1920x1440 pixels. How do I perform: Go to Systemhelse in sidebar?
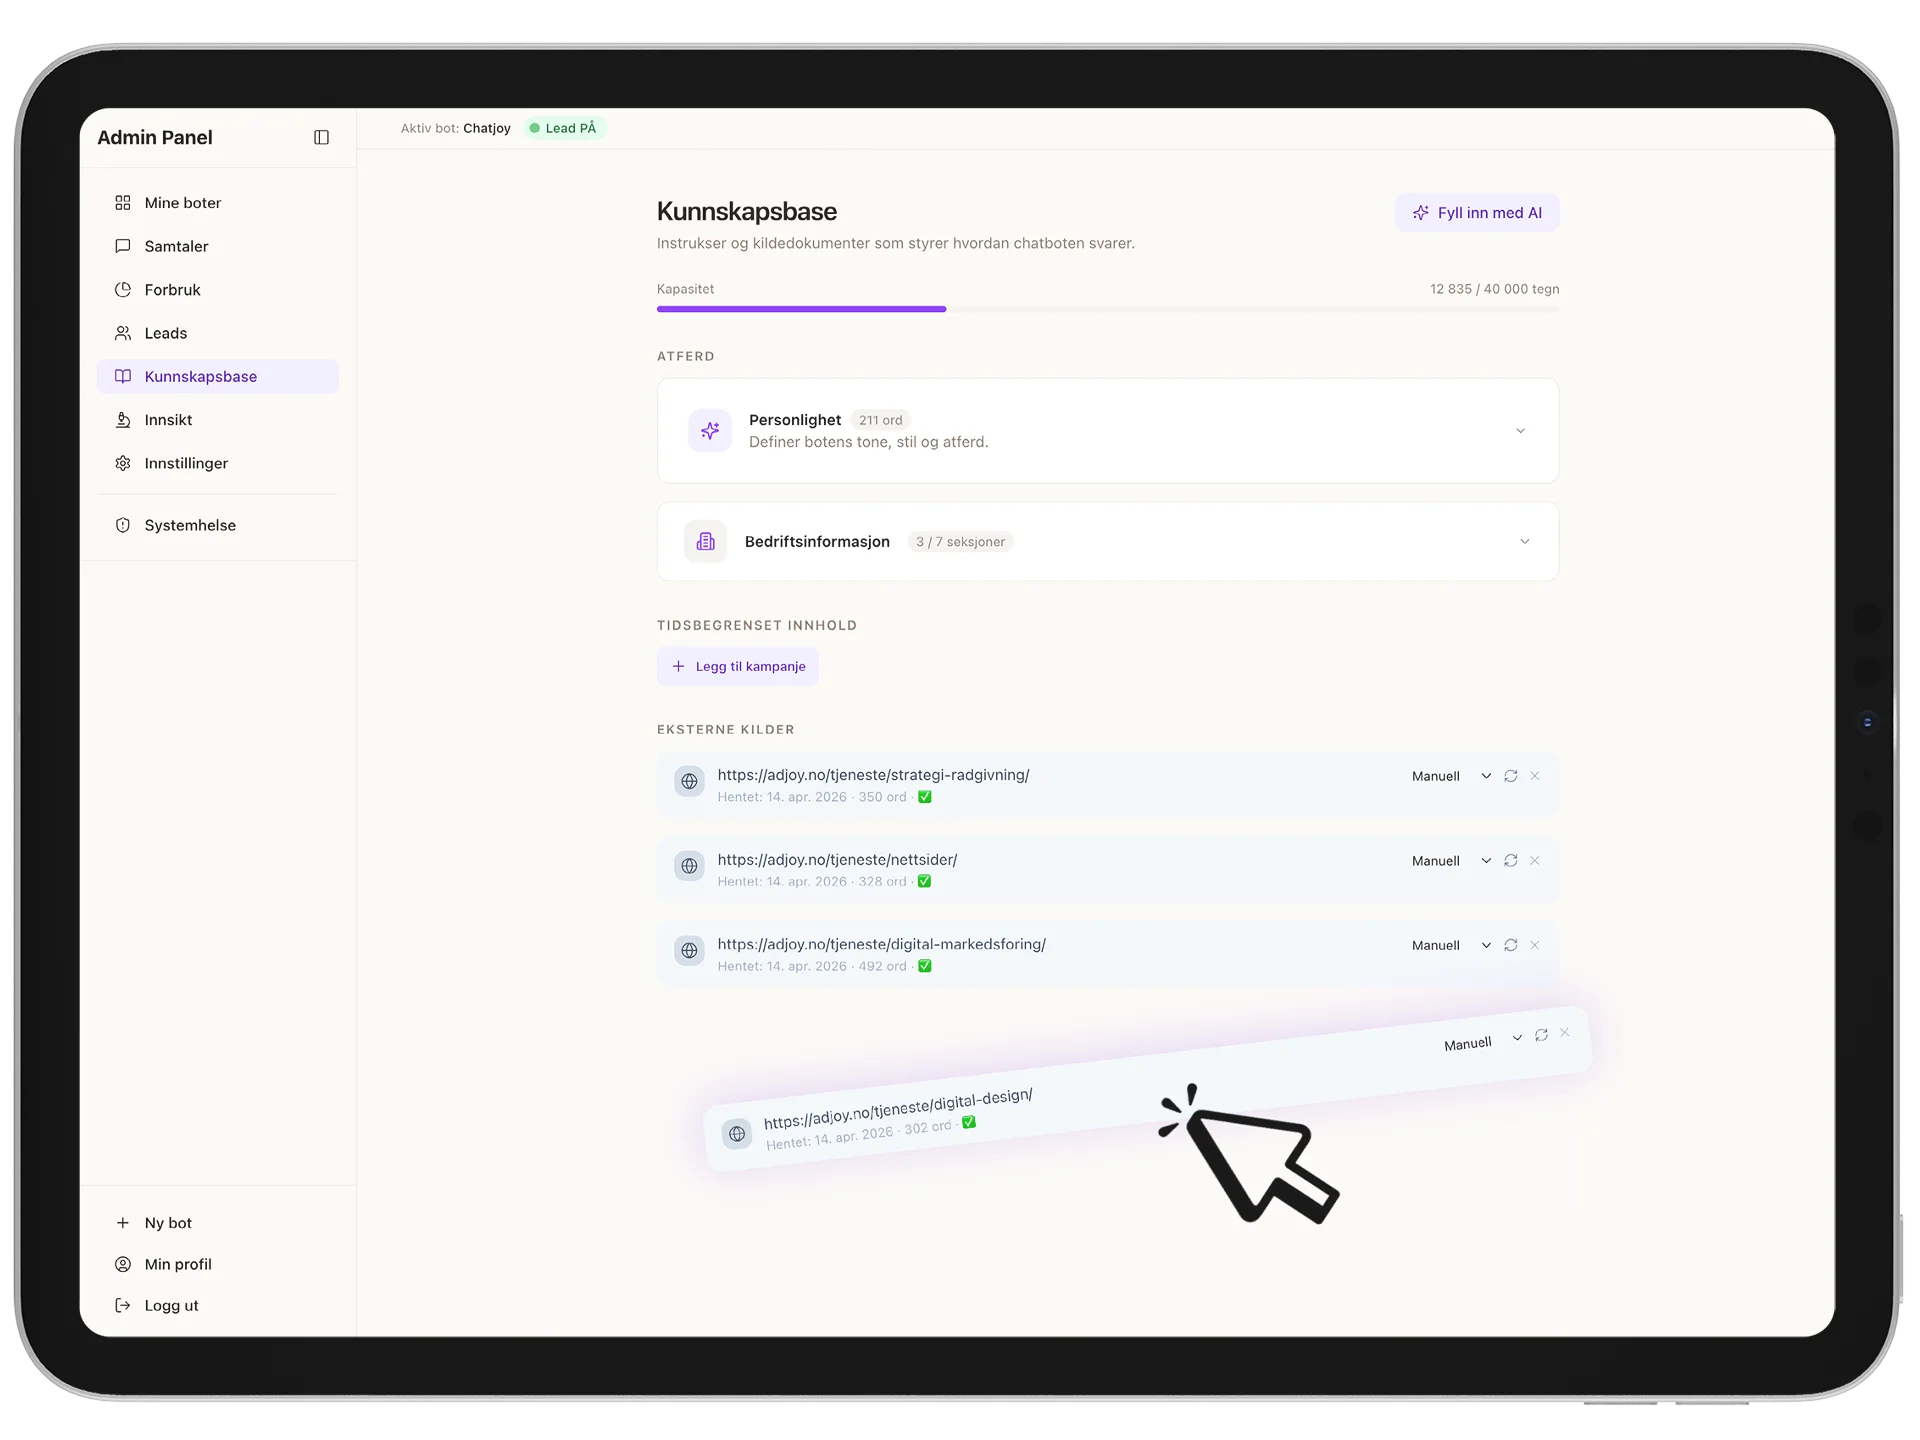[190, 525]
